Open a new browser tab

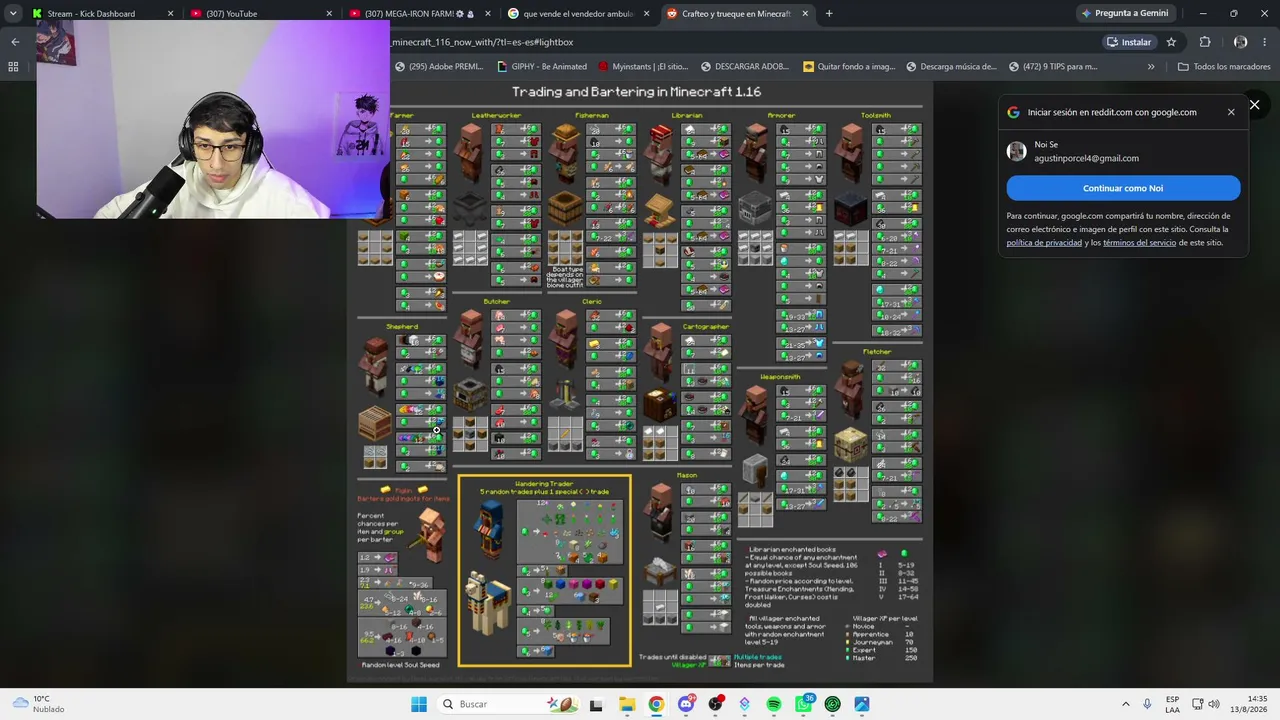coord(829,14)
